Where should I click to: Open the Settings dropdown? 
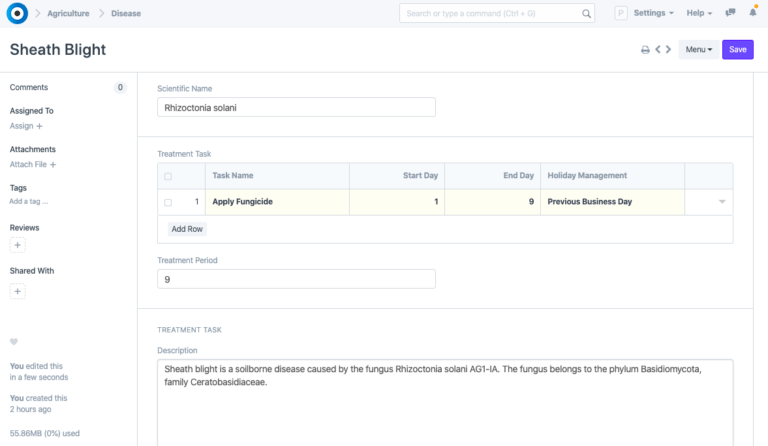pos(653,13)
